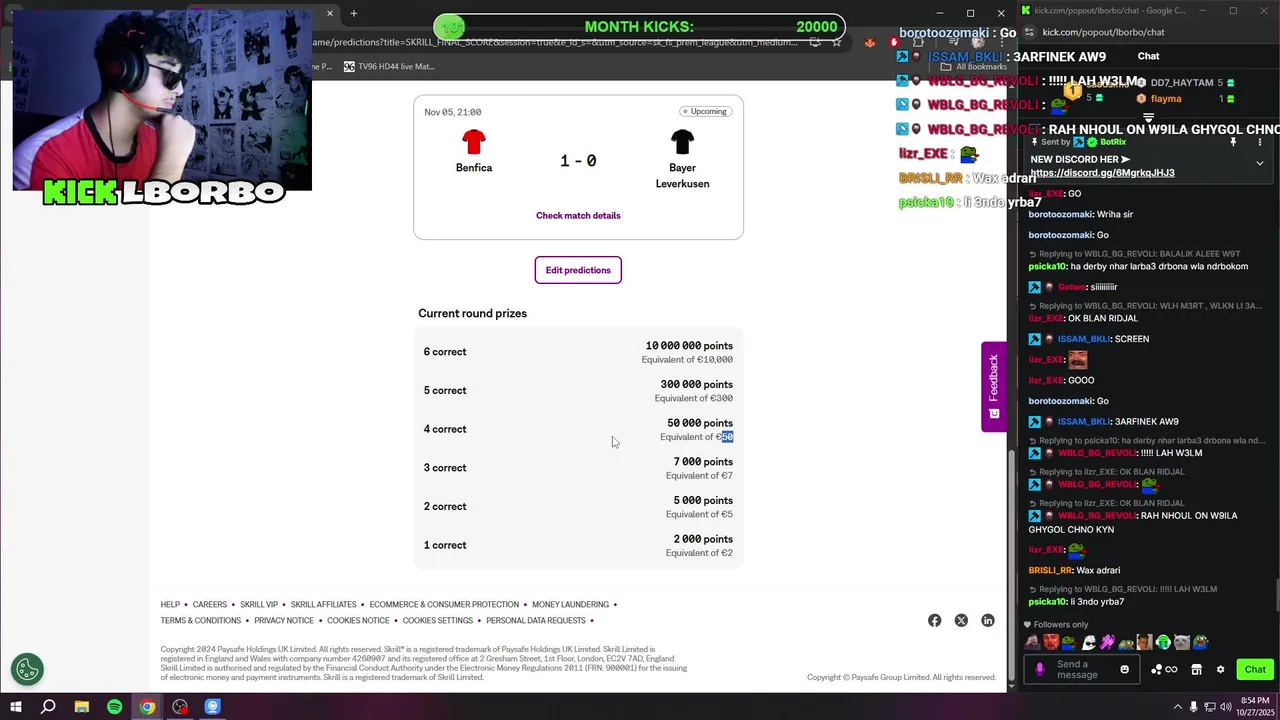This screenshot has width=1280, height=720.
Task: Close the current Chrome tab
Action: click(x=329, y=13)
